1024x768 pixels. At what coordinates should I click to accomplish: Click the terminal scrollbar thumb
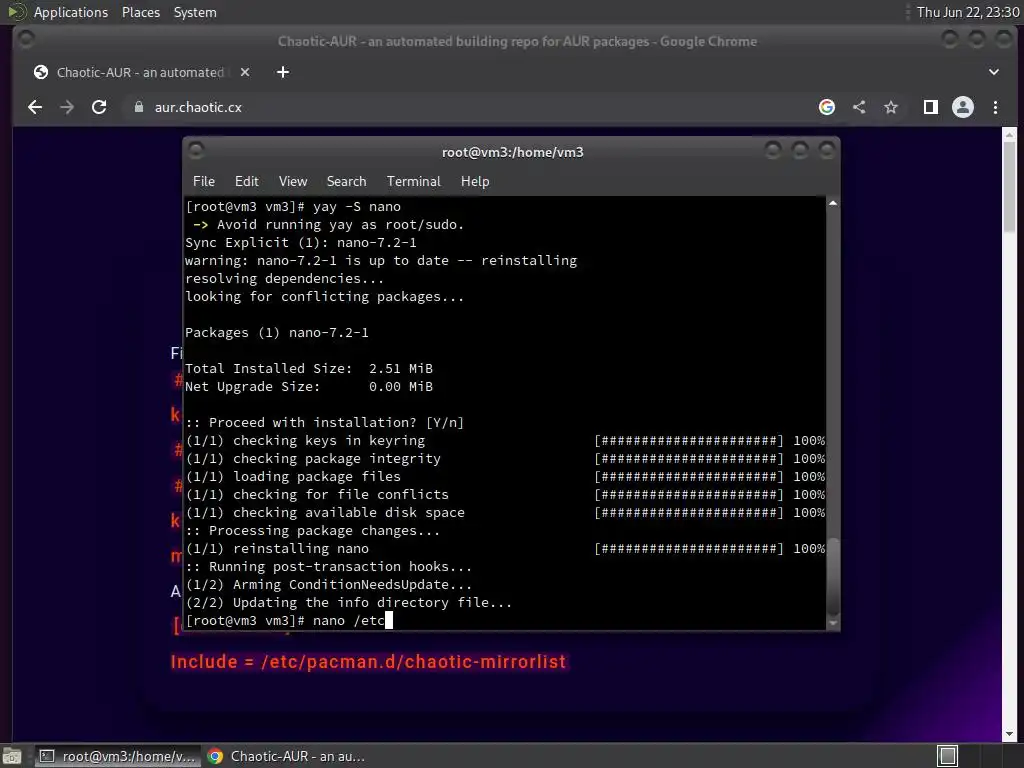click(x=833, y=576)
